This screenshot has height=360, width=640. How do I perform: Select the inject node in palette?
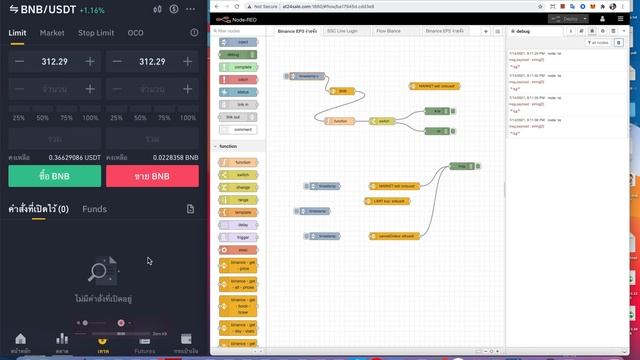click(x=238, y=42)
